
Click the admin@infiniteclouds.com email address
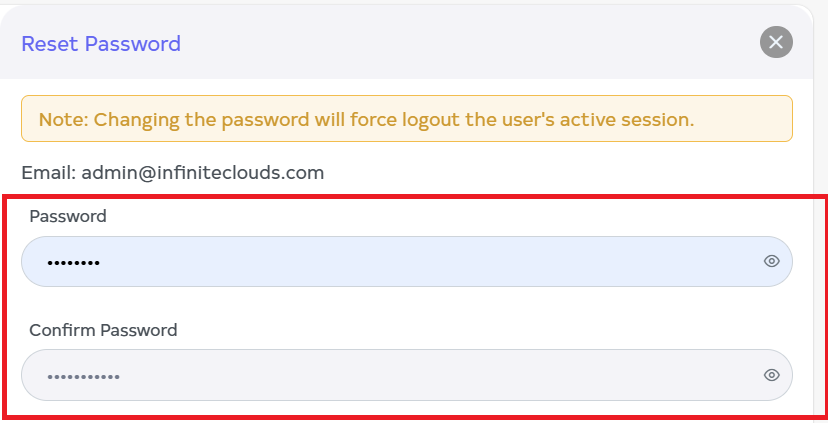[x=203, y=172]
